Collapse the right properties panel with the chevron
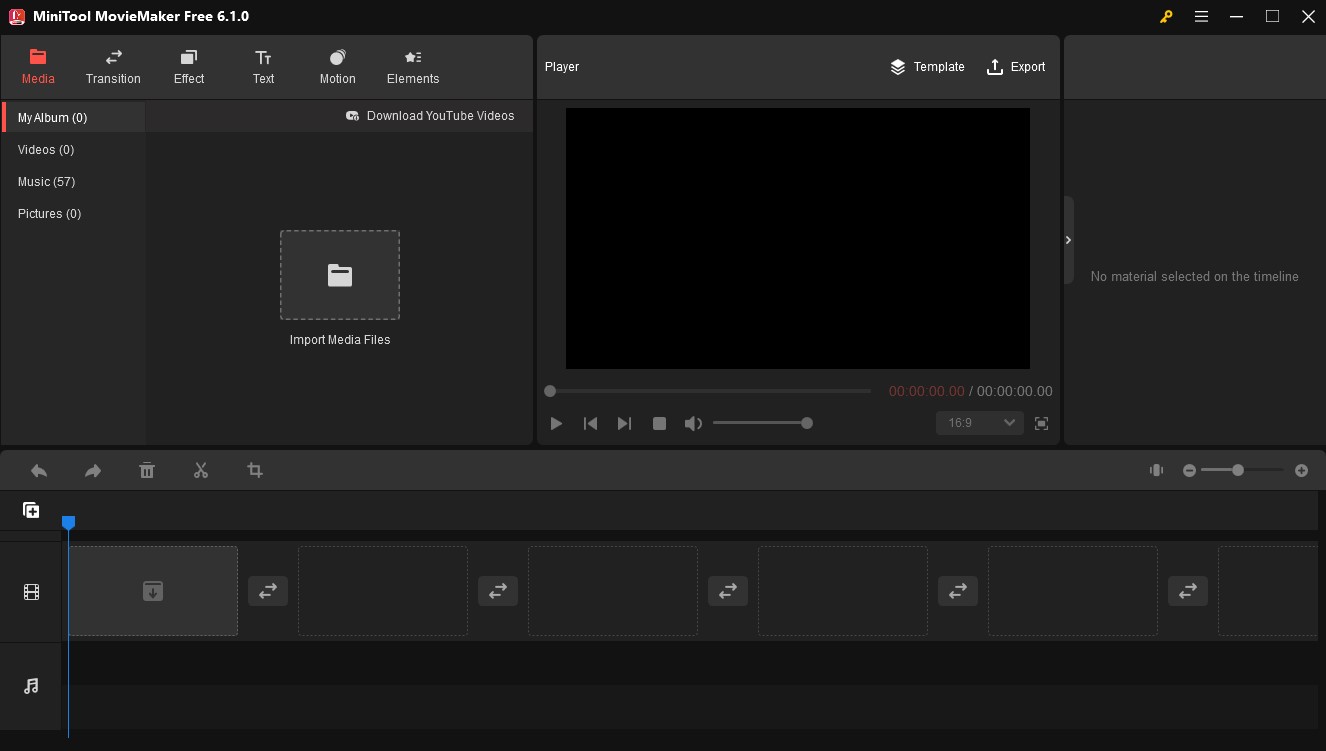1326x751 pixels. (x=1068, y=240)
